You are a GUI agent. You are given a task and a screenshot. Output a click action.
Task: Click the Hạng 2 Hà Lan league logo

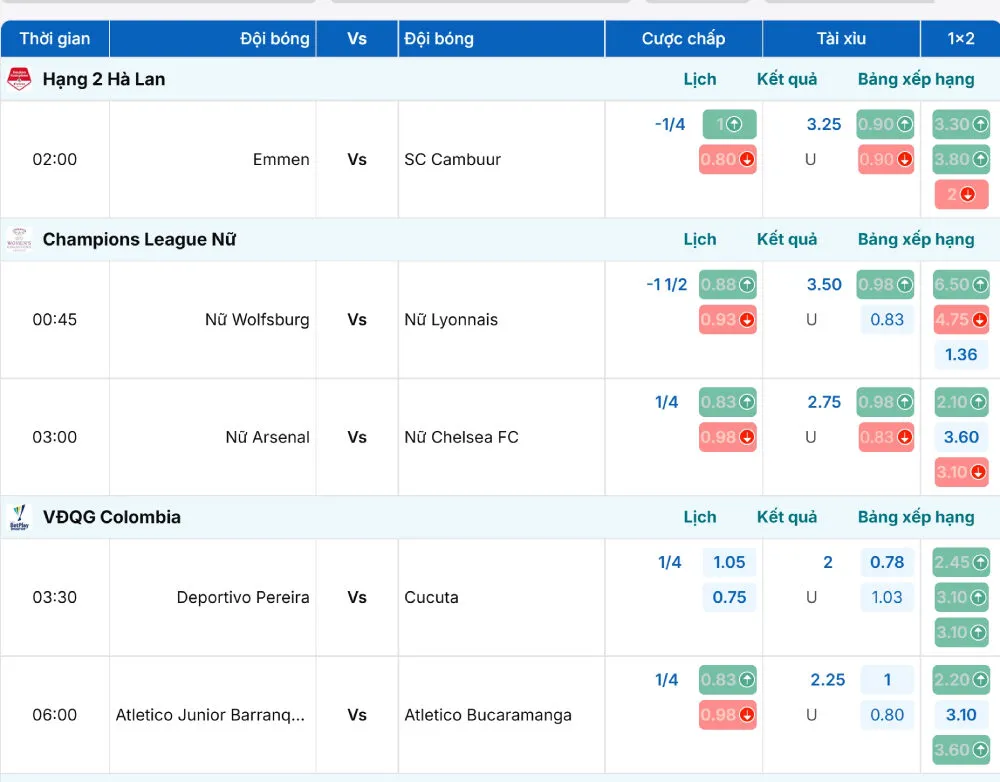[x=19, y=79]
